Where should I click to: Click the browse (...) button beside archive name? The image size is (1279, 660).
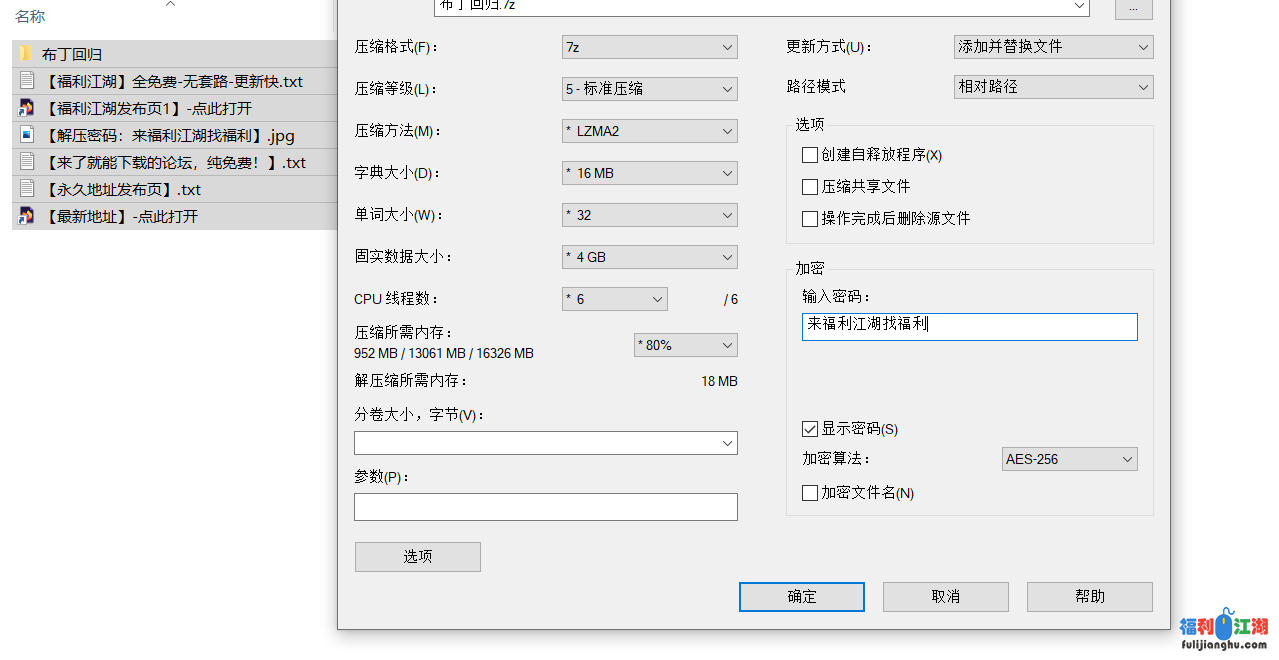[1133, 8]
